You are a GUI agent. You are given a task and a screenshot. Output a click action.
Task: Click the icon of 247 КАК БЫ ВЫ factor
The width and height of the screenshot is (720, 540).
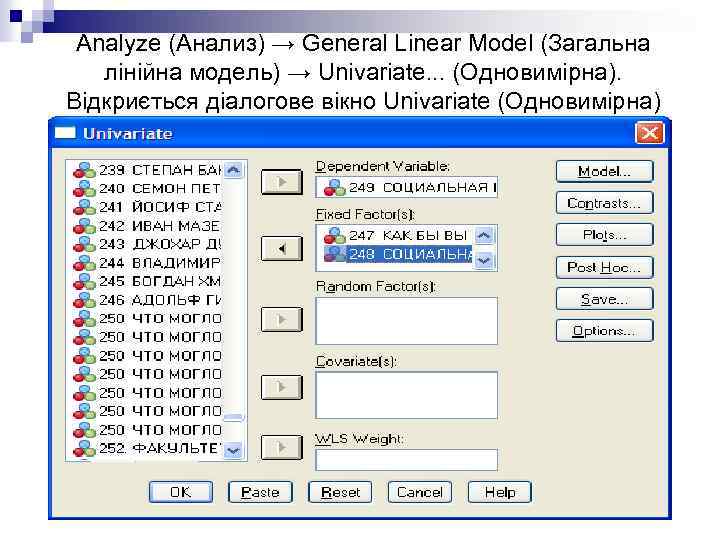click(334, 235)
